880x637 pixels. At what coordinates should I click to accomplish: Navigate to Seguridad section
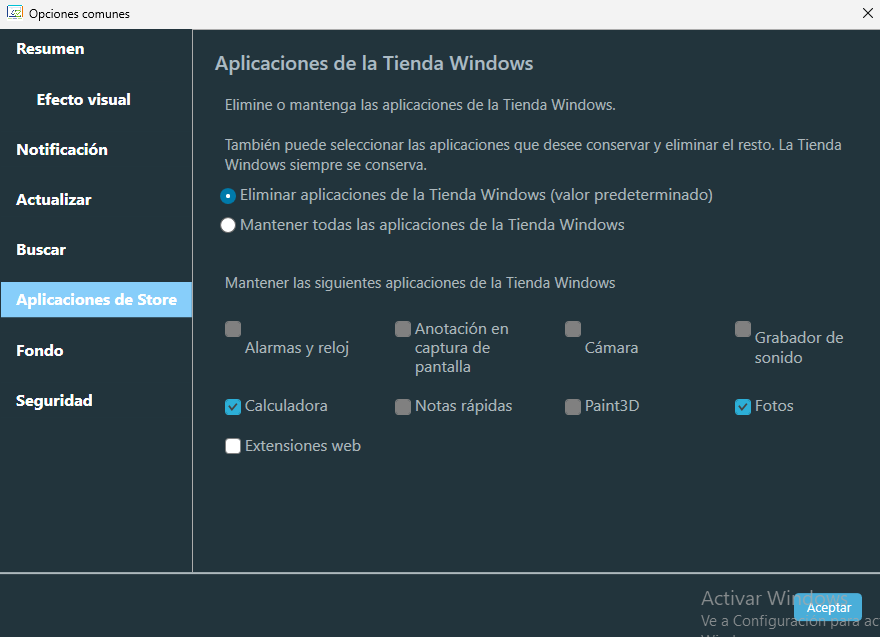coord(54,401)
